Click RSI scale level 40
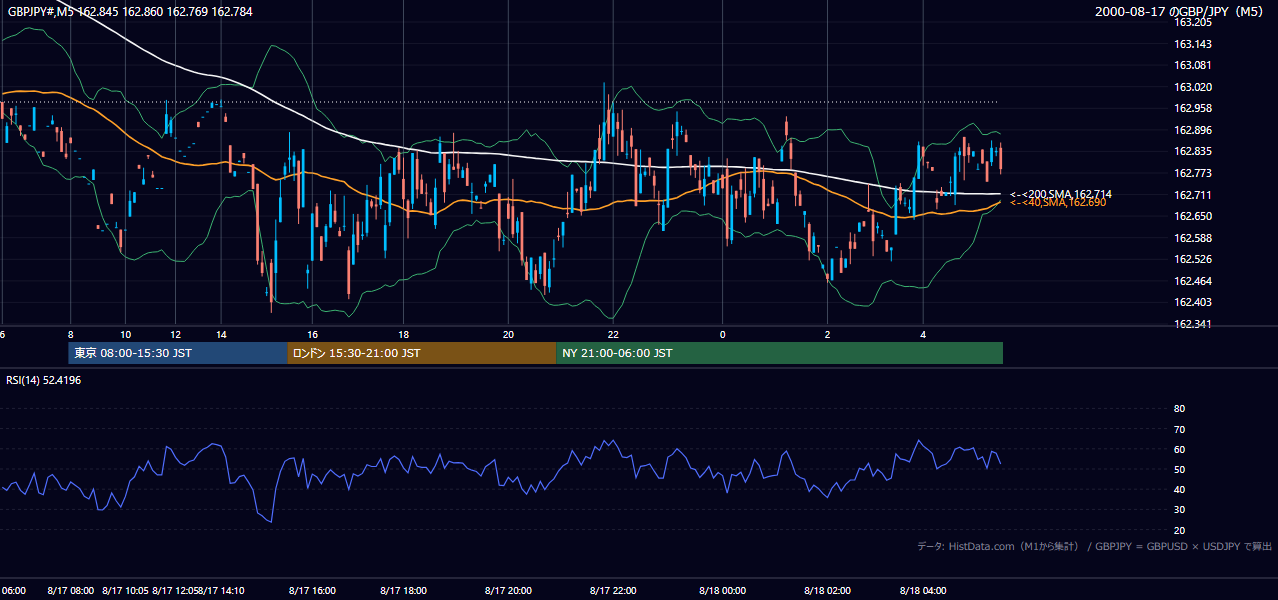The image size is (1278, 600). 1179,489
